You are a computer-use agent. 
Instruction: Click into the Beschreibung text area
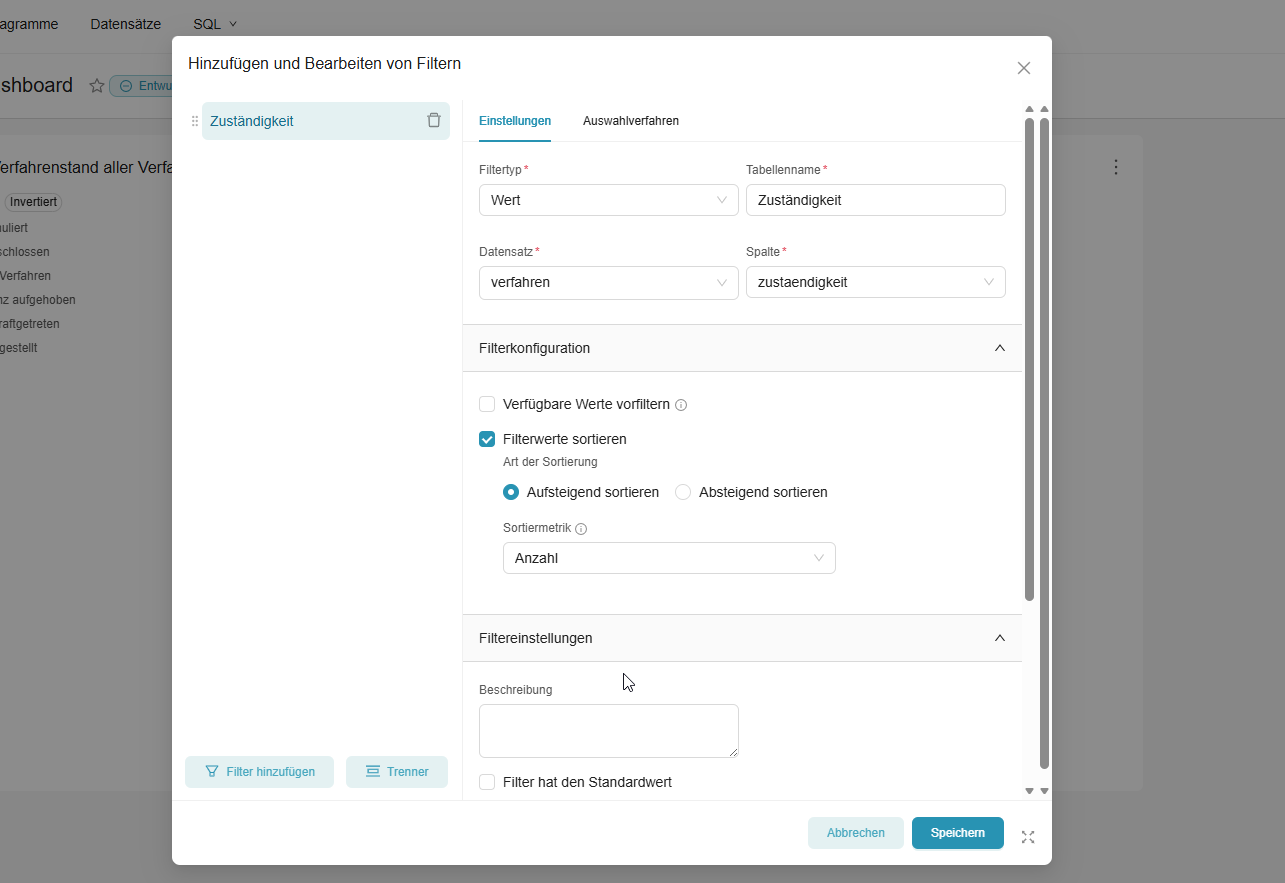click(x=608, y=730)
